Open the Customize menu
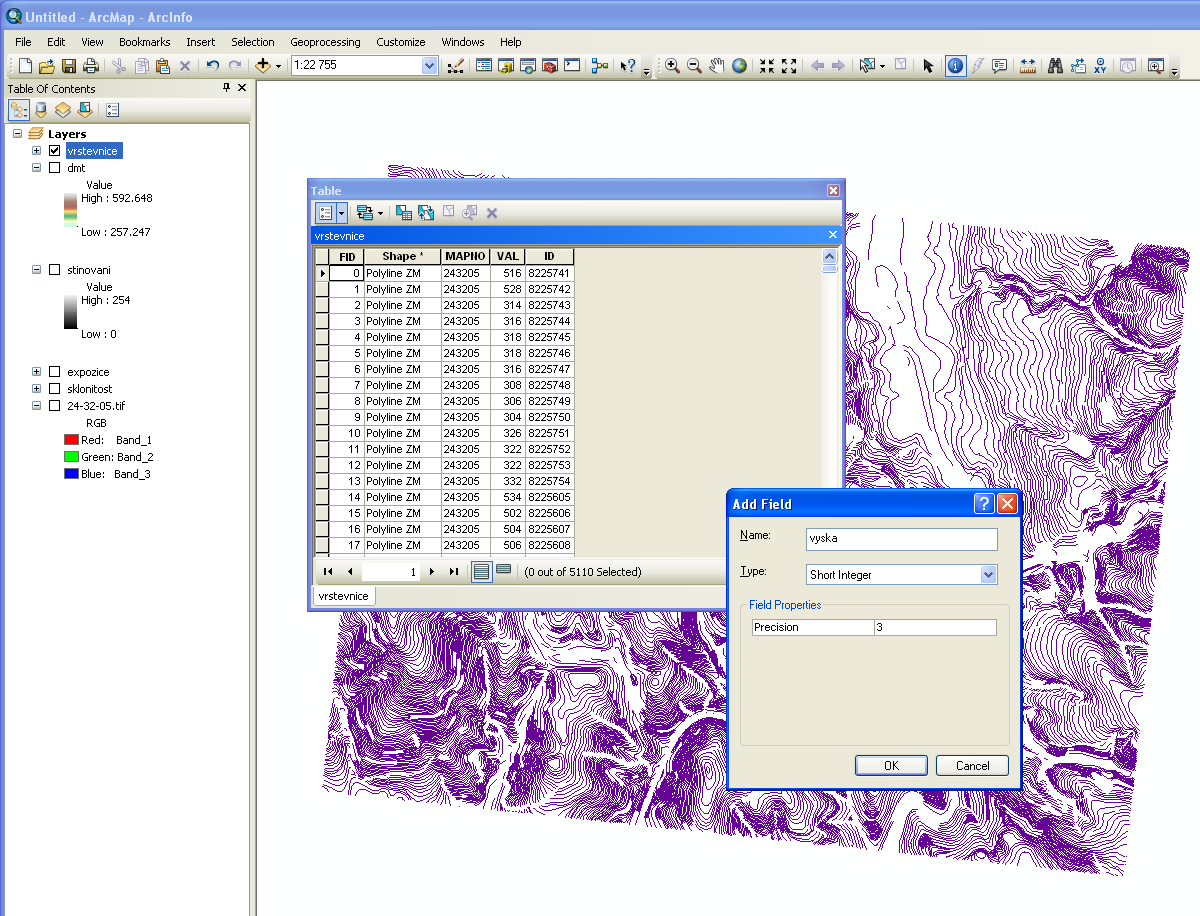 click(x=400, y=42)
